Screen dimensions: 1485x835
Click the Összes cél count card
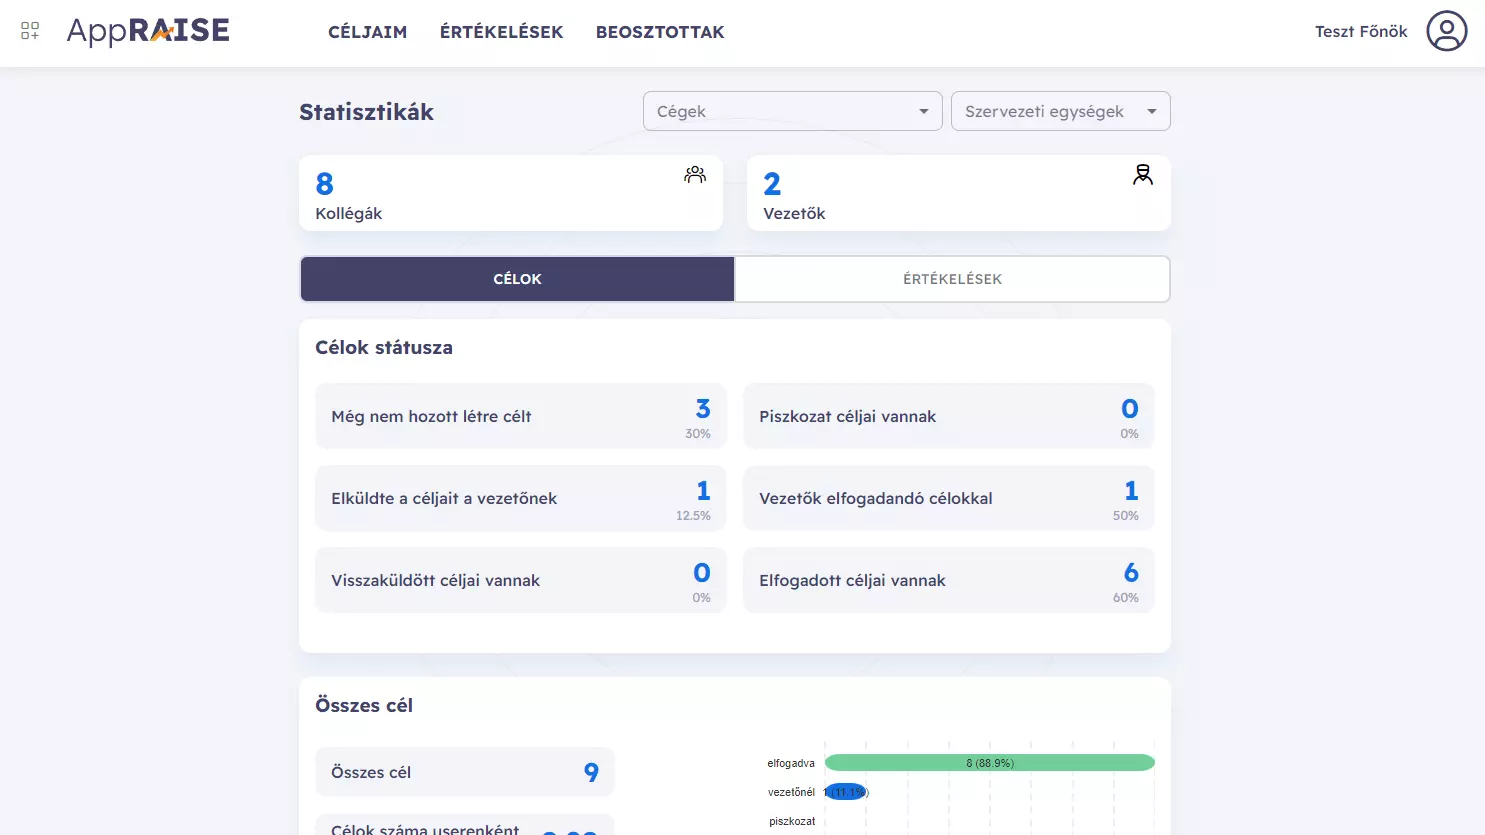click(x=465, y=772)
